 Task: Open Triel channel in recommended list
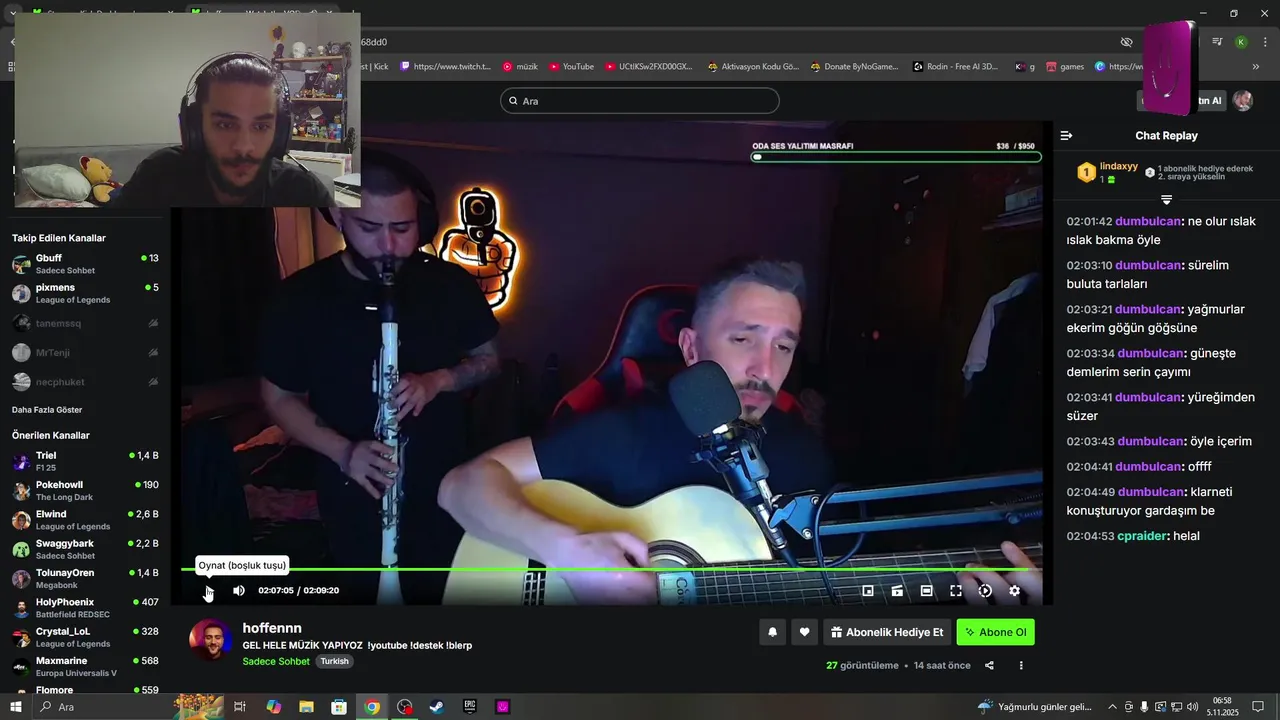tap(85, 461)
